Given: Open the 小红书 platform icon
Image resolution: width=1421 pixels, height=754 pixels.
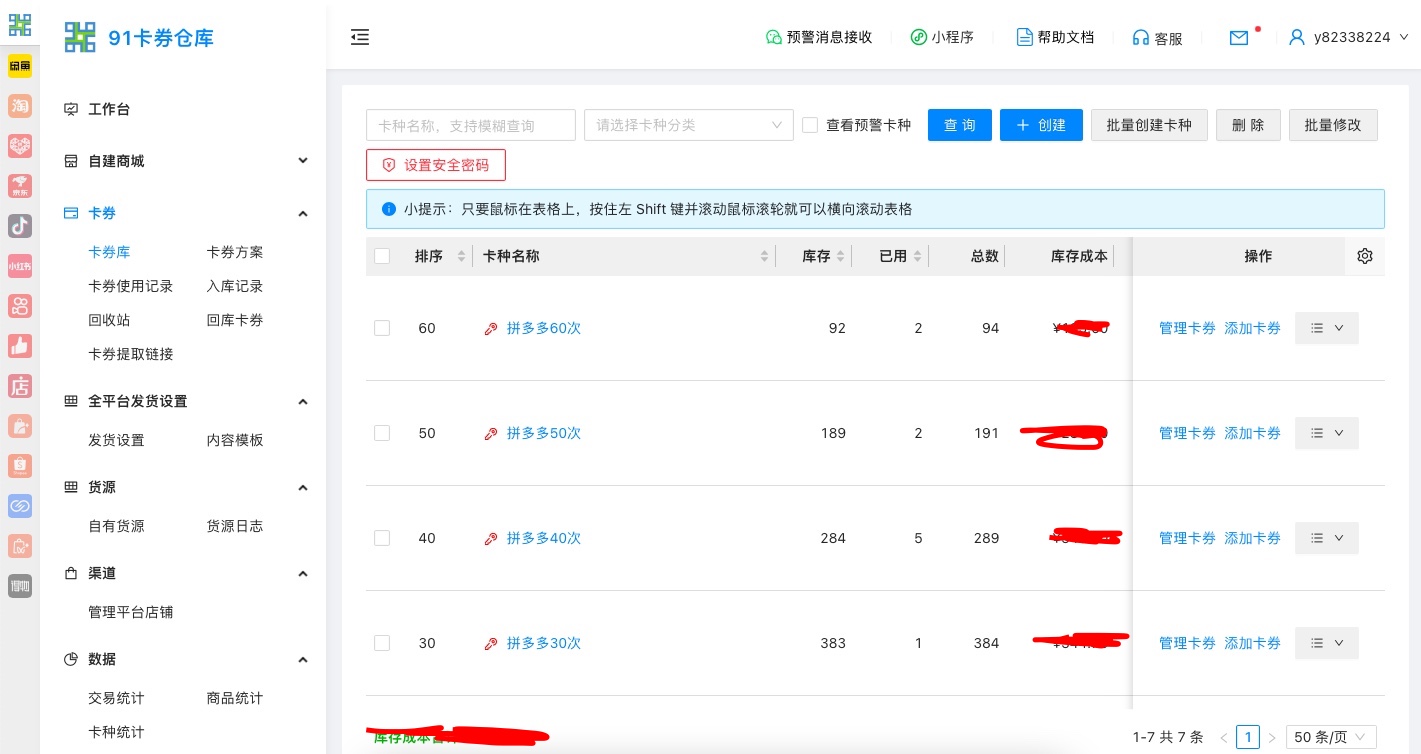Looking at the screenshot, I should click(x=20, y=266).
